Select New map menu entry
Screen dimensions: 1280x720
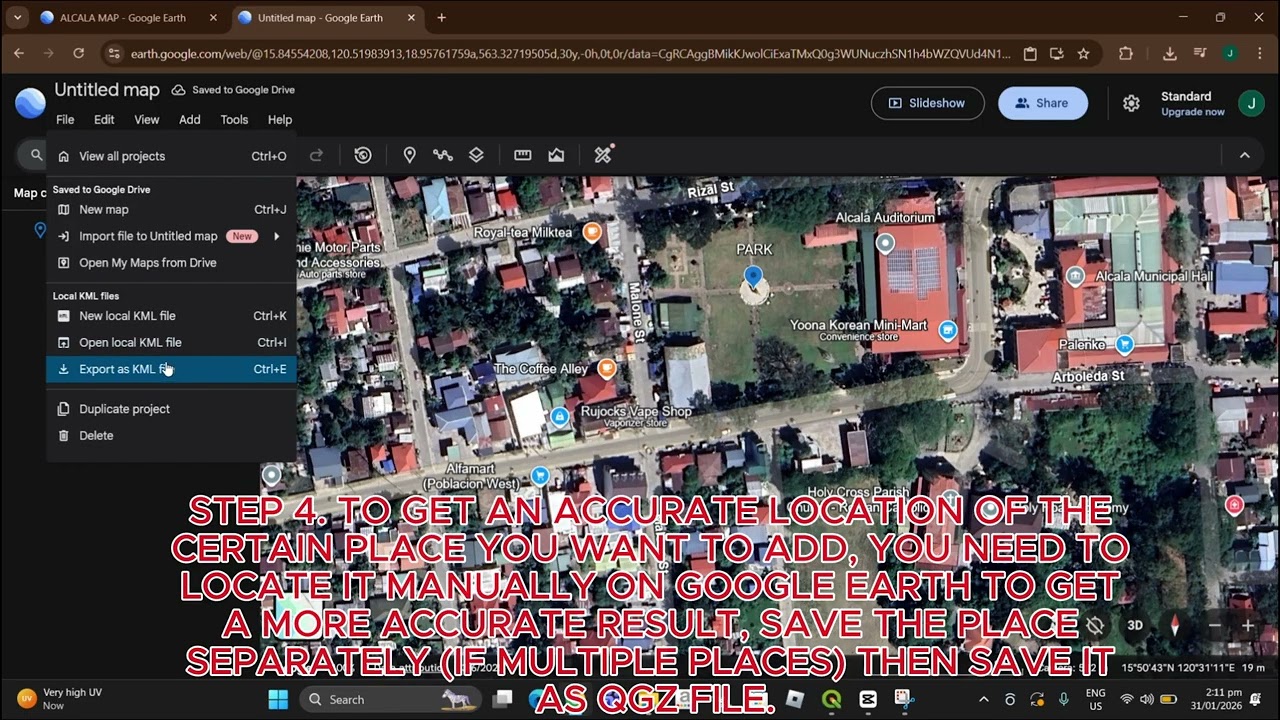(x=171, y=210)
